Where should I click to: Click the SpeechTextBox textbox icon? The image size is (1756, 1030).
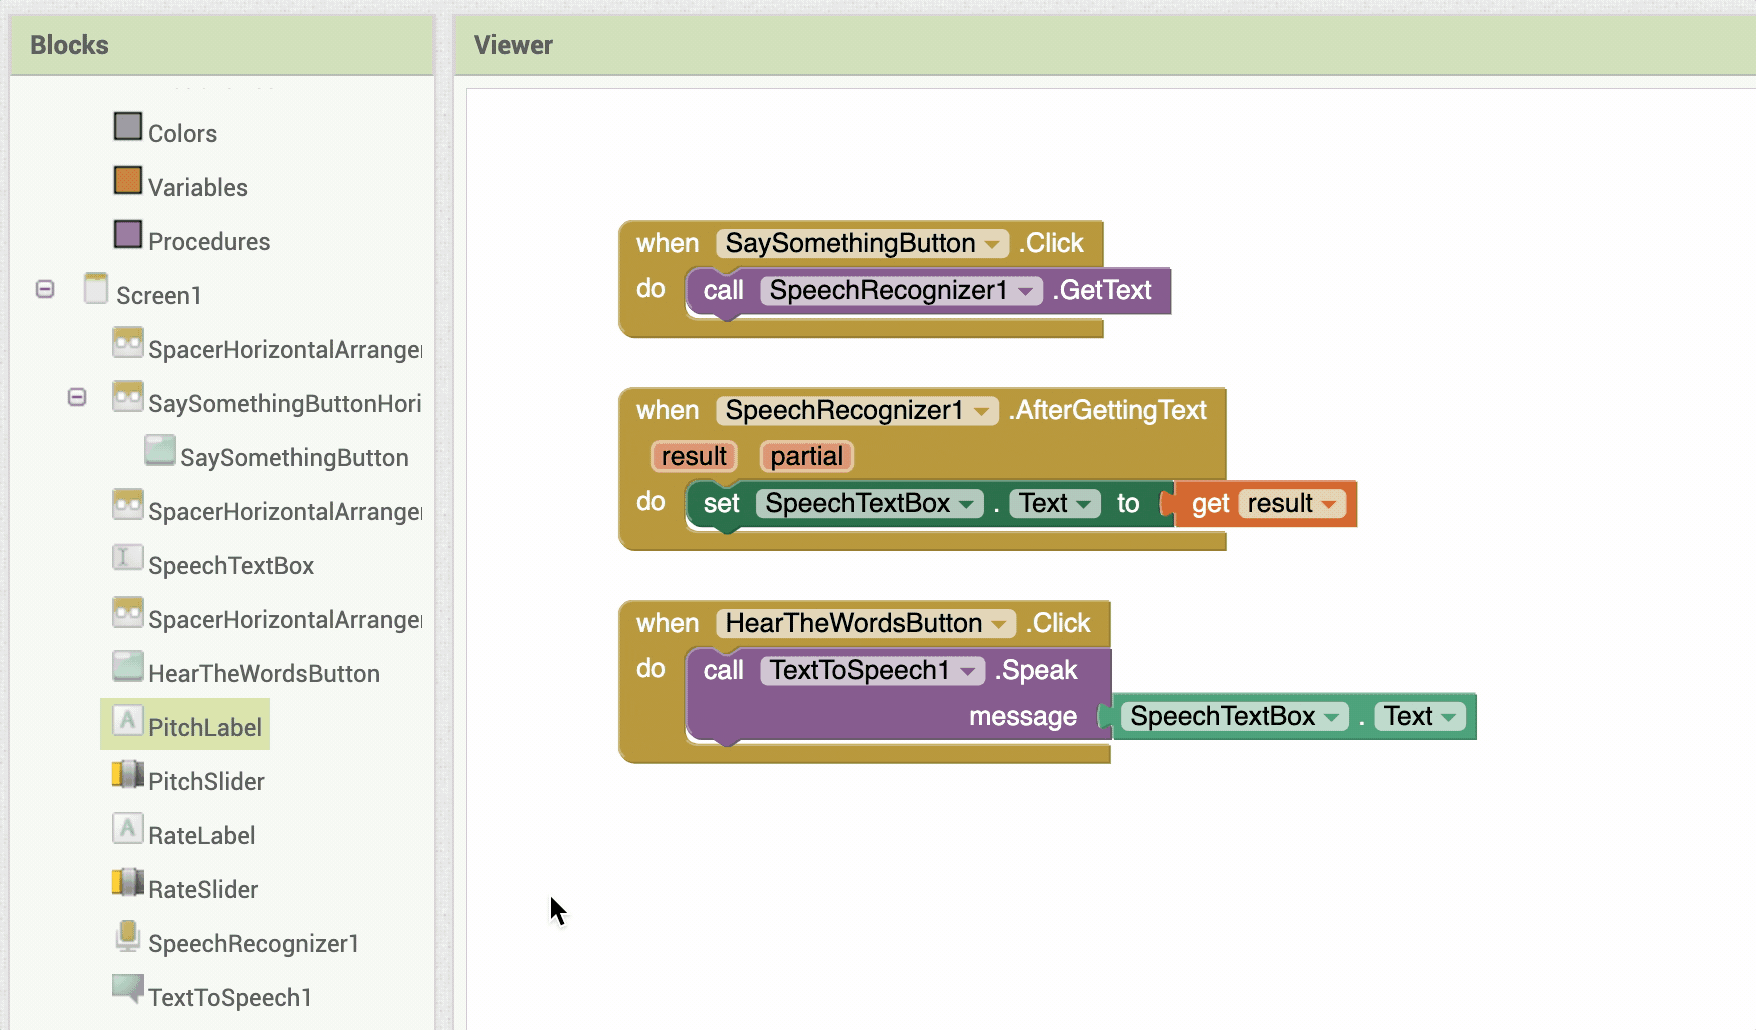point(127,558)
